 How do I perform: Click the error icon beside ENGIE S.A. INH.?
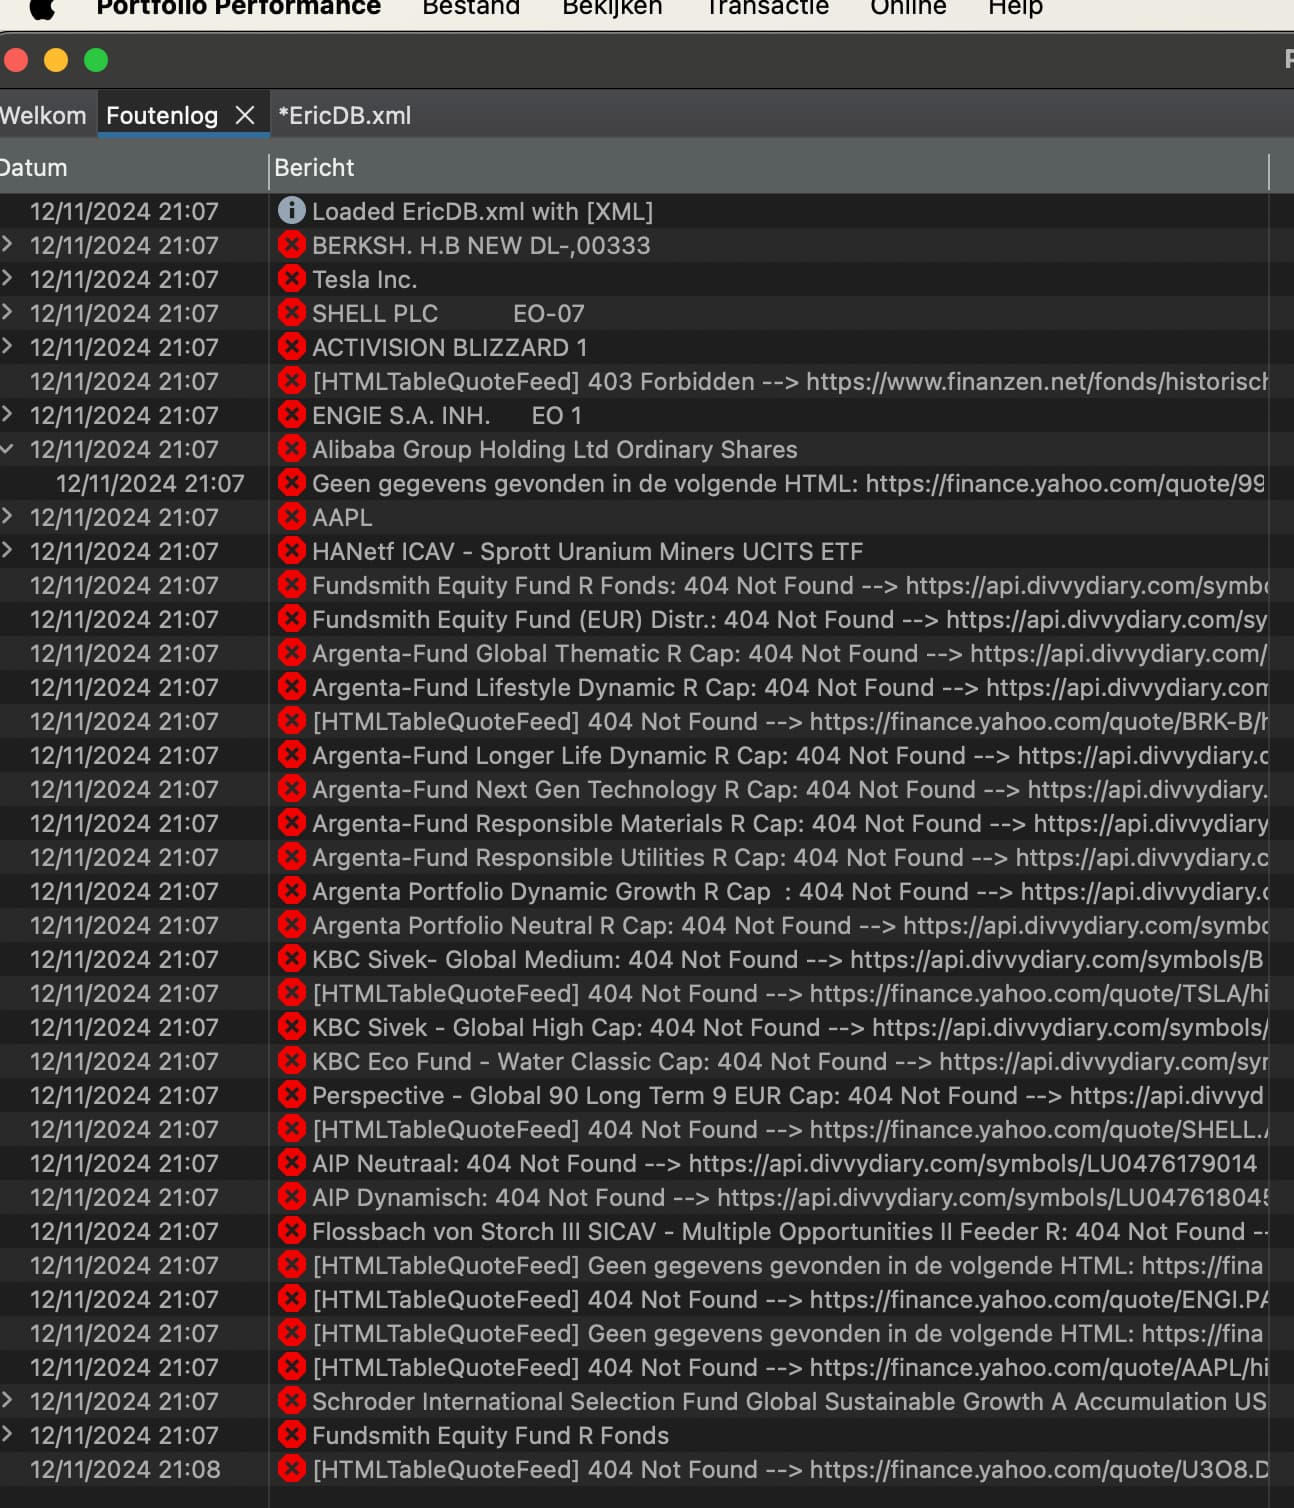click(291, 414)
